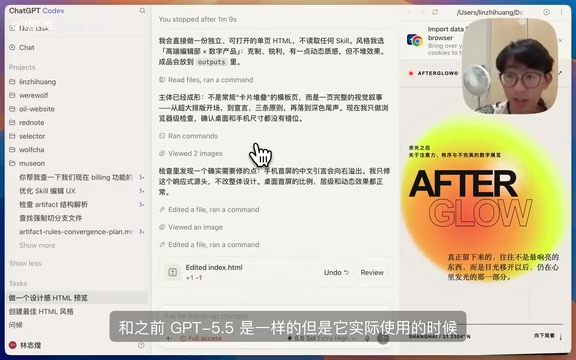Click the preview URL path field

pos(490,12)
